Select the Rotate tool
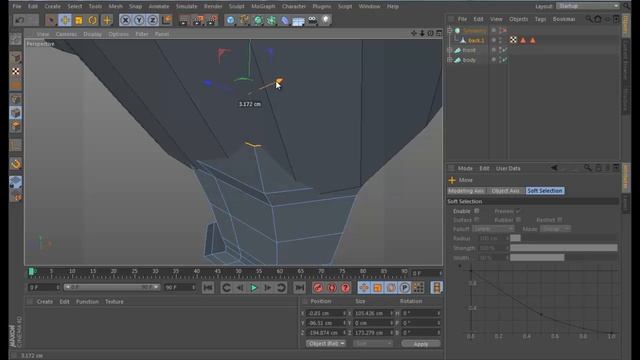This screenshot has width=640, height=360. 93,20
